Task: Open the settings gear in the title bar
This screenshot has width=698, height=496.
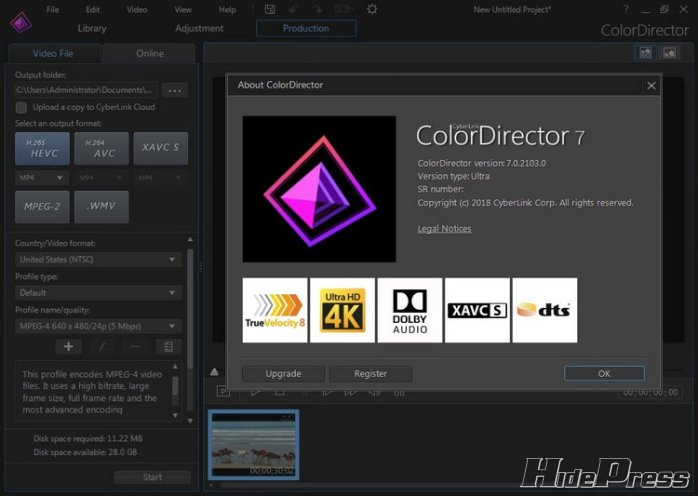Action: 372,9
